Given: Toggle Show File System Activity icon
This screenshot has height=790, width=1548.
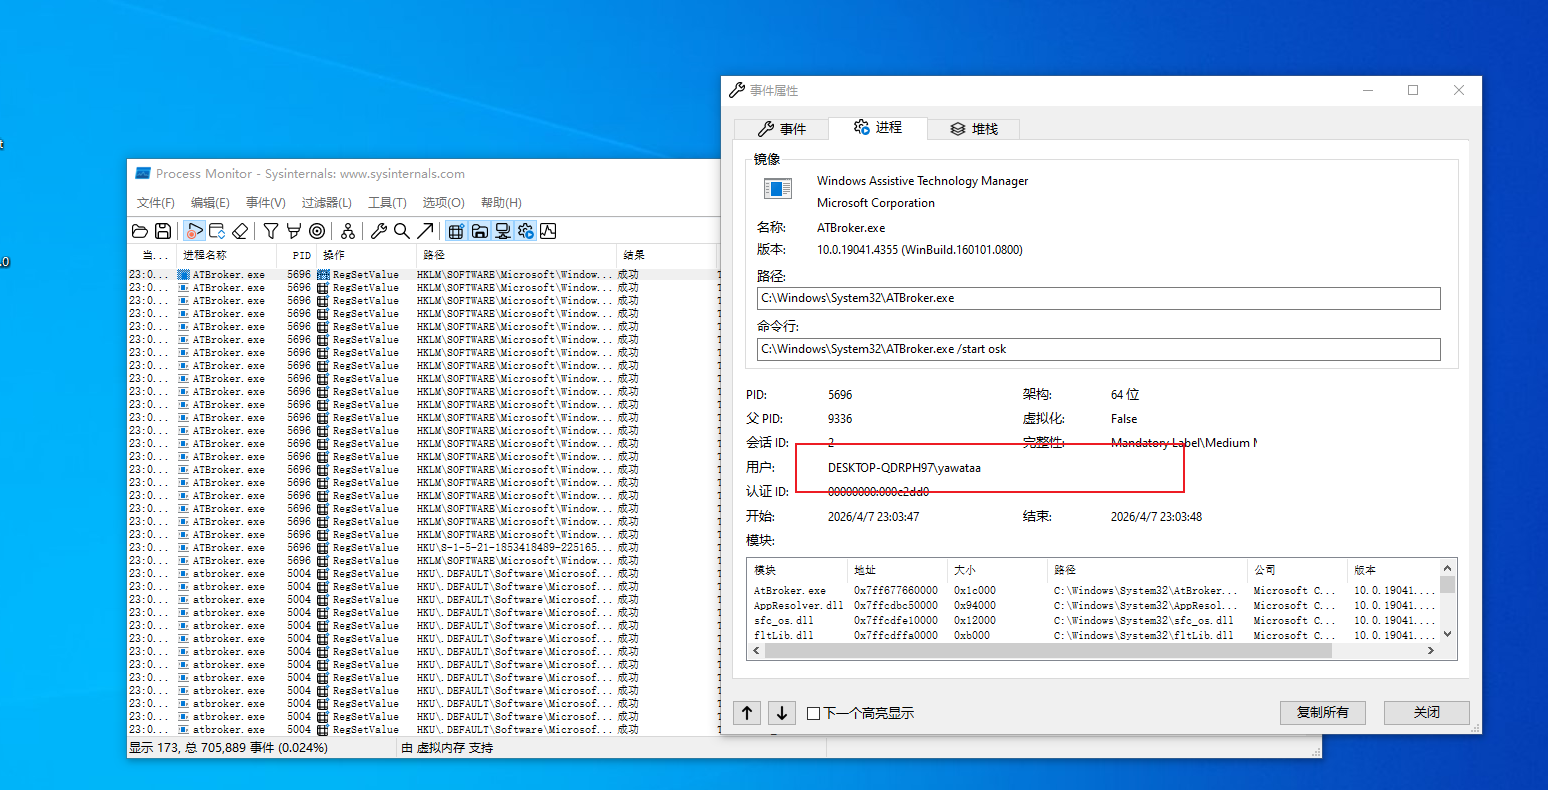Looking at the screenshot, I should coord(480,231).
